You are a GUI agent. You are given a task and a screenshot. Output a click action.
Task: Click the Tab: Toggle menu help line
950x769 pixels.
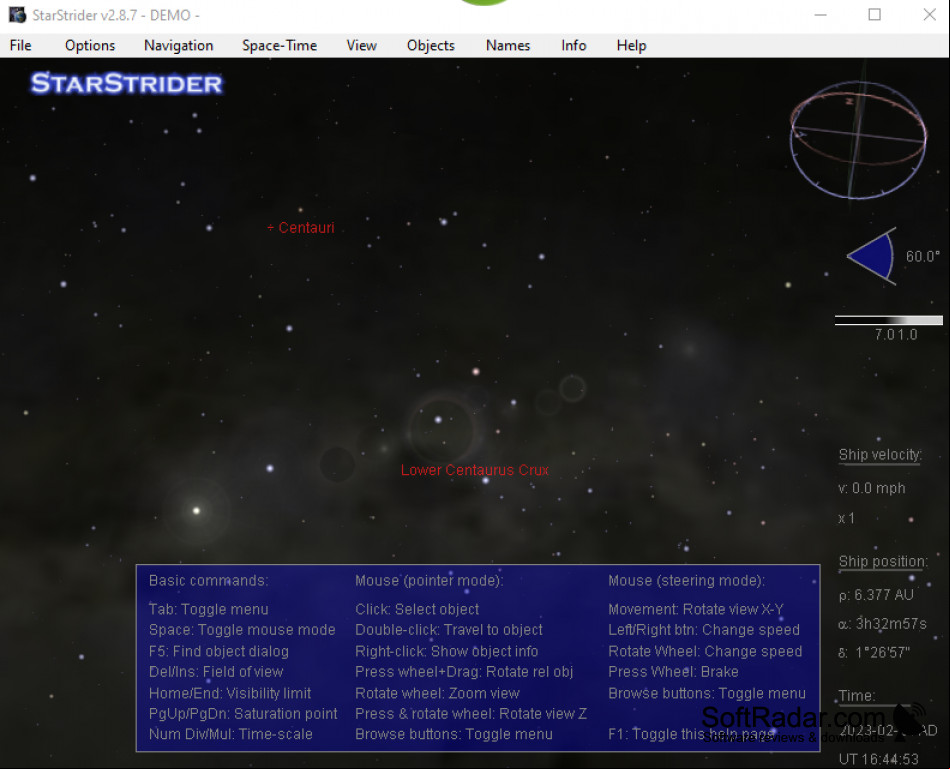(208, 609)
